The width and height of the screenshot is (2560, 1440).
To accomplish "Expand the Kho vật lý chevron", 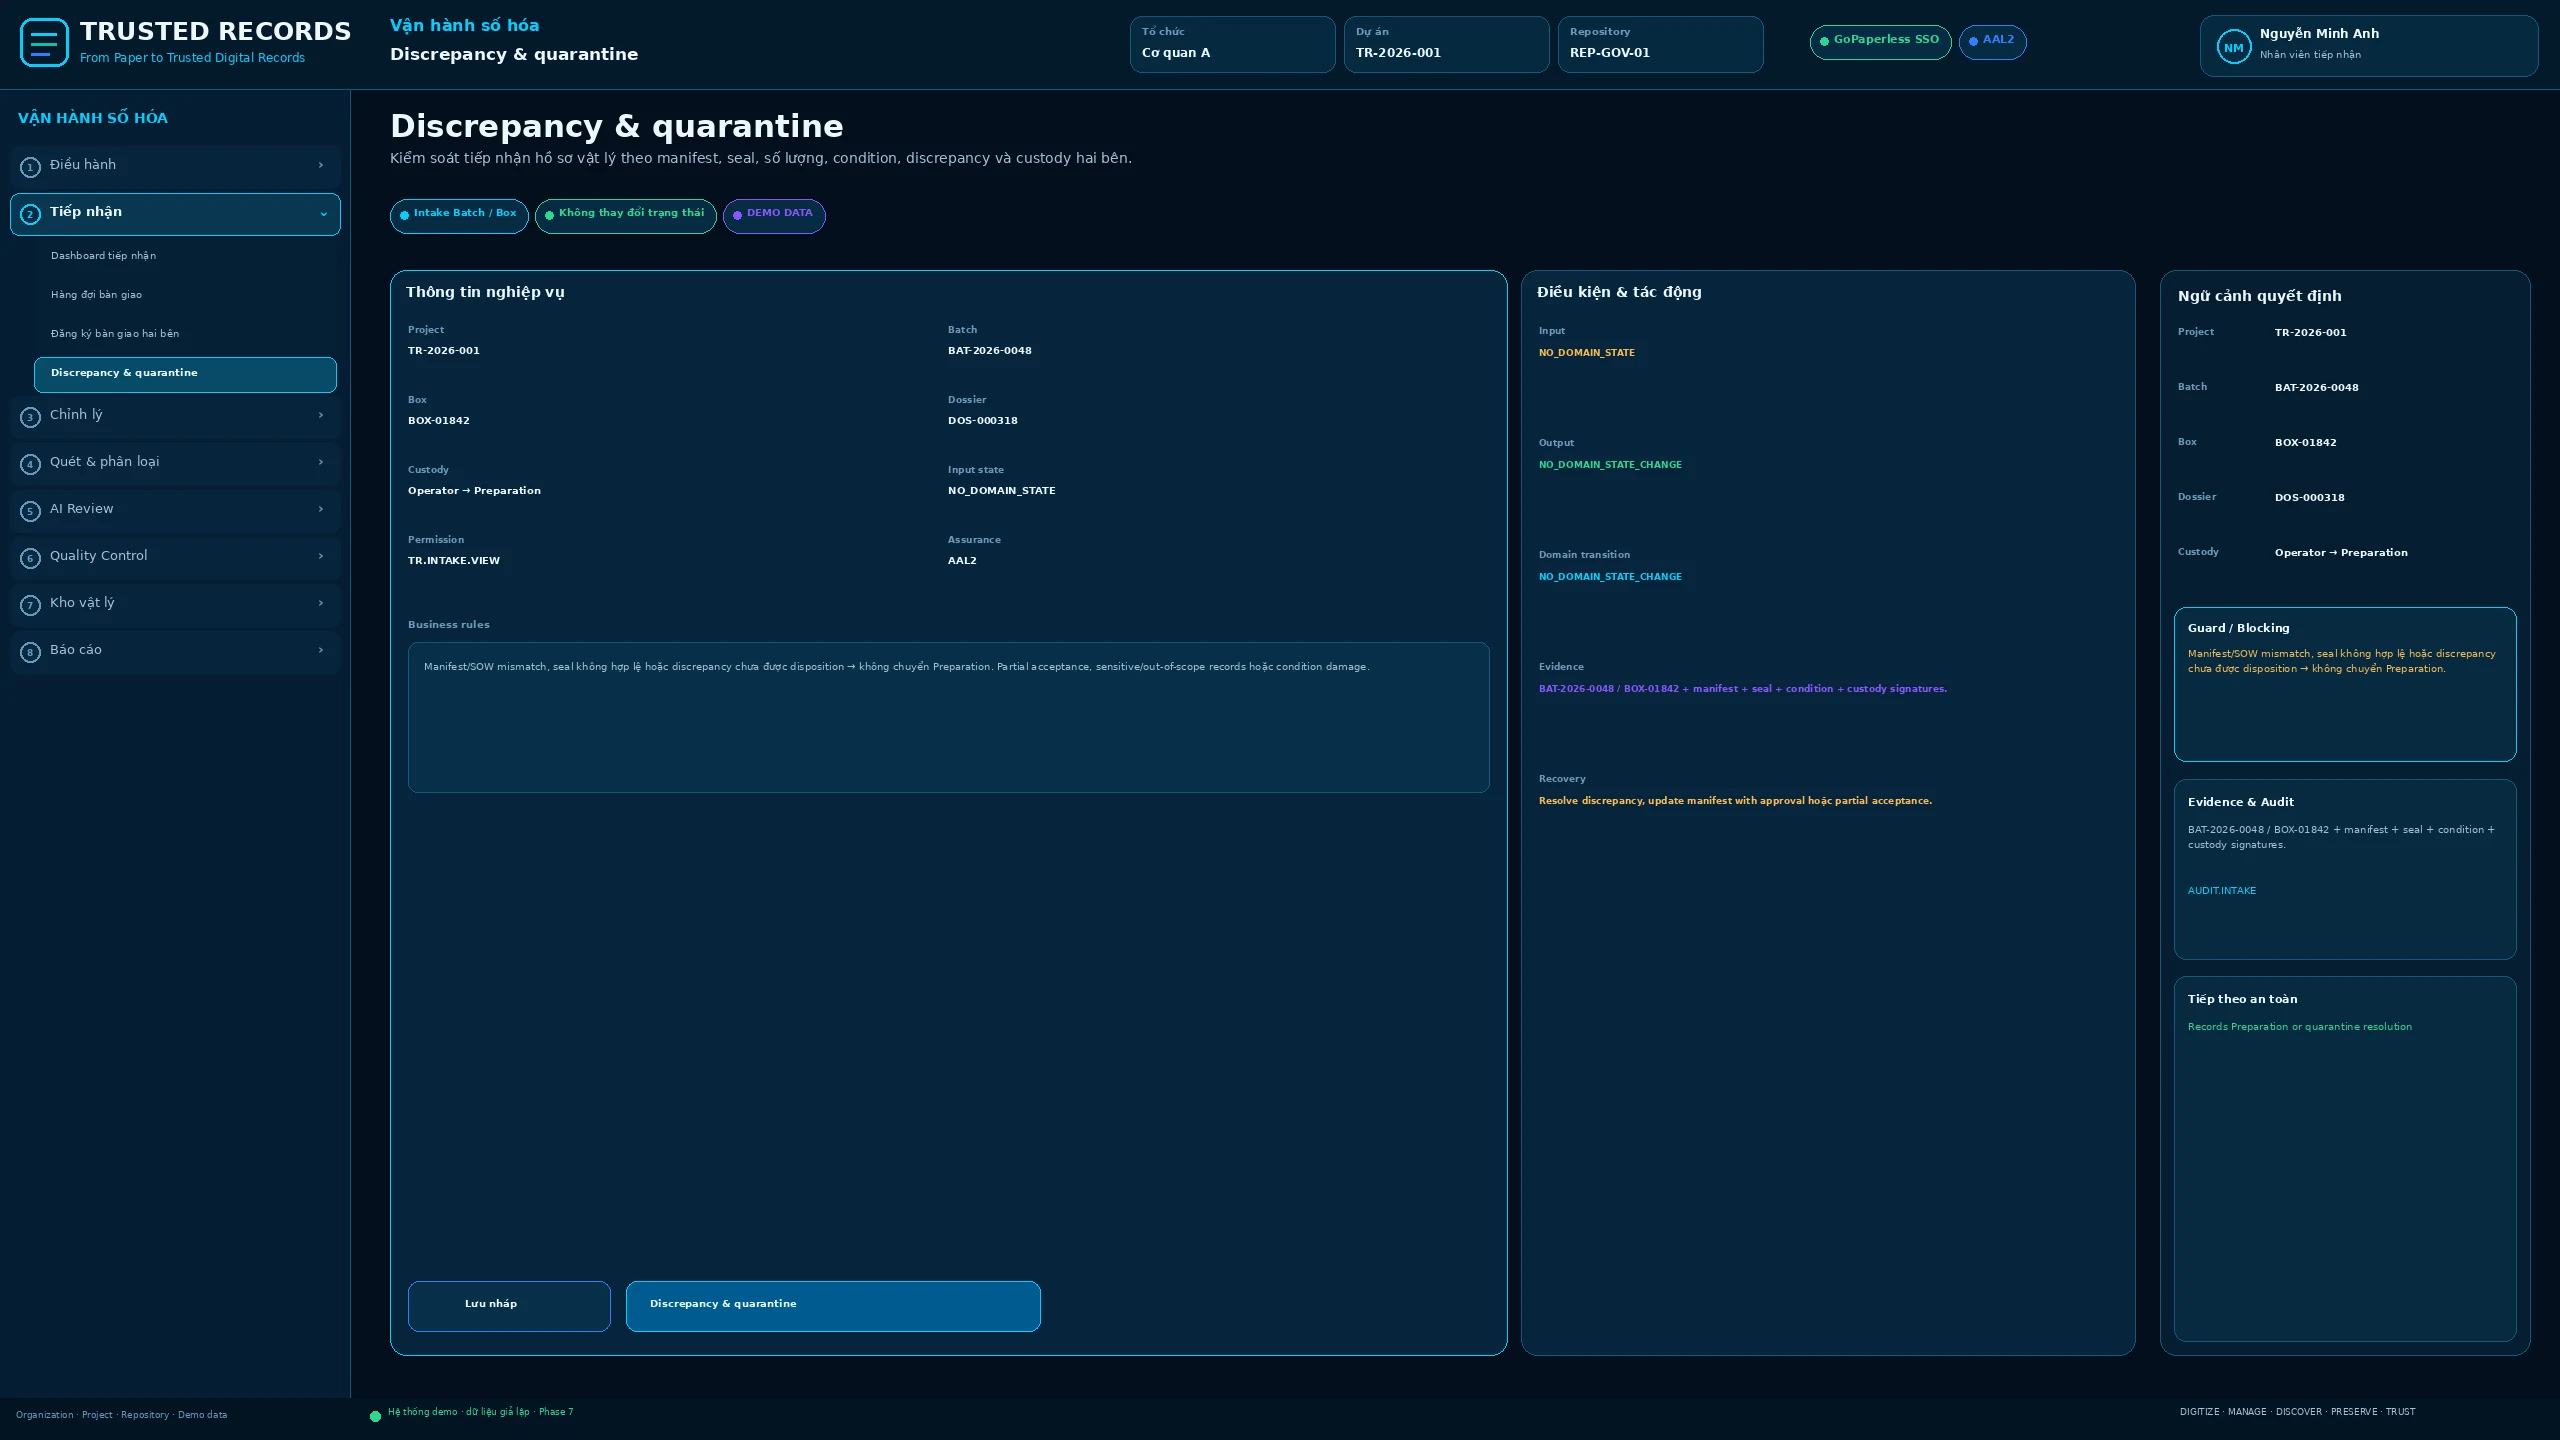I will (x=321, y=603).
